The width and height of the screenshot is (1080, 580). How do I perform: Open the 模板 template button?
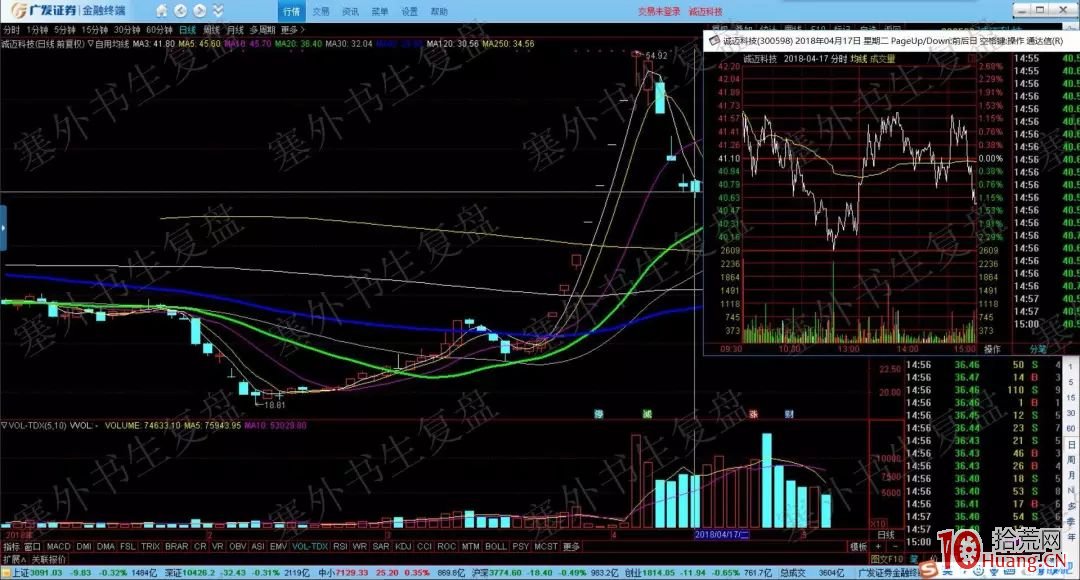coord(858,547)
